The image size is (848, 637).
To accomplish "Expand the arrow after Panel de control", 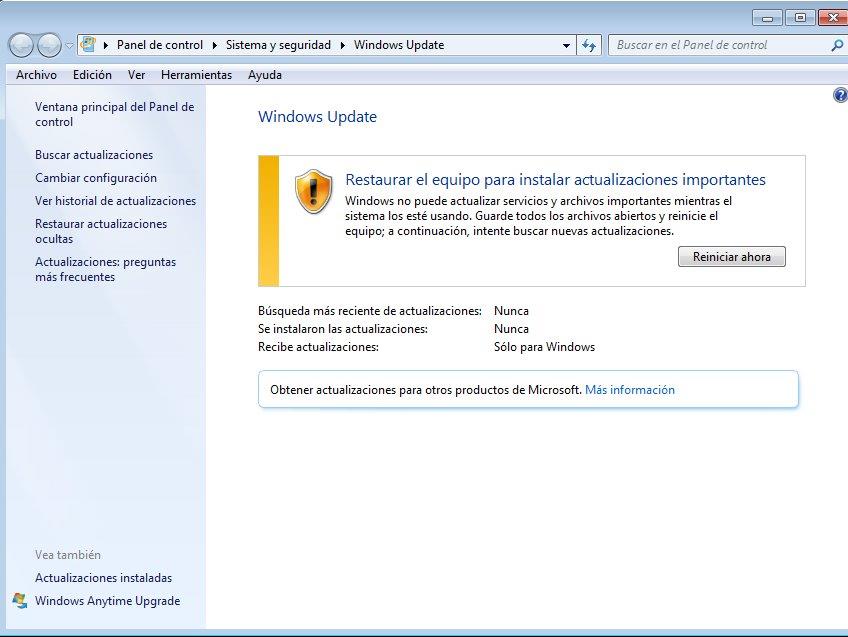I will [x=214, y=45].
